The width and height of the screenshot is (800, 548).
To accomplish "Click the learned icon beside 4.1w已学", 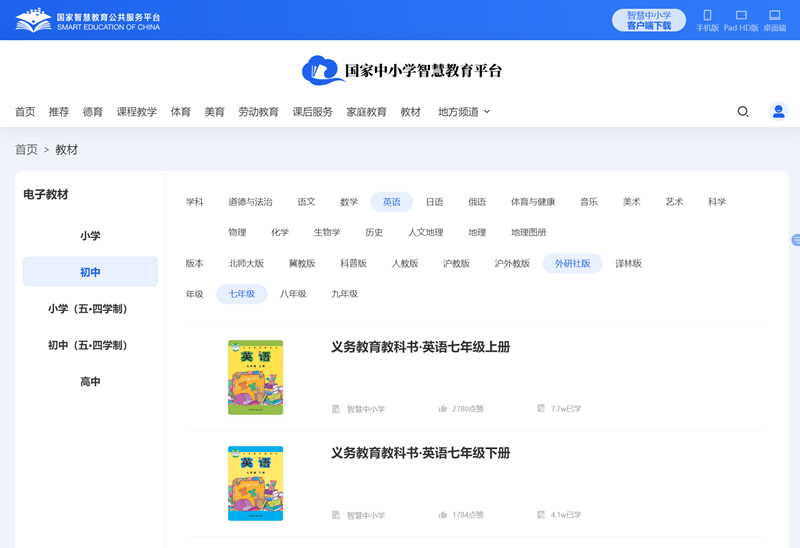I will [x=541, y=514].
